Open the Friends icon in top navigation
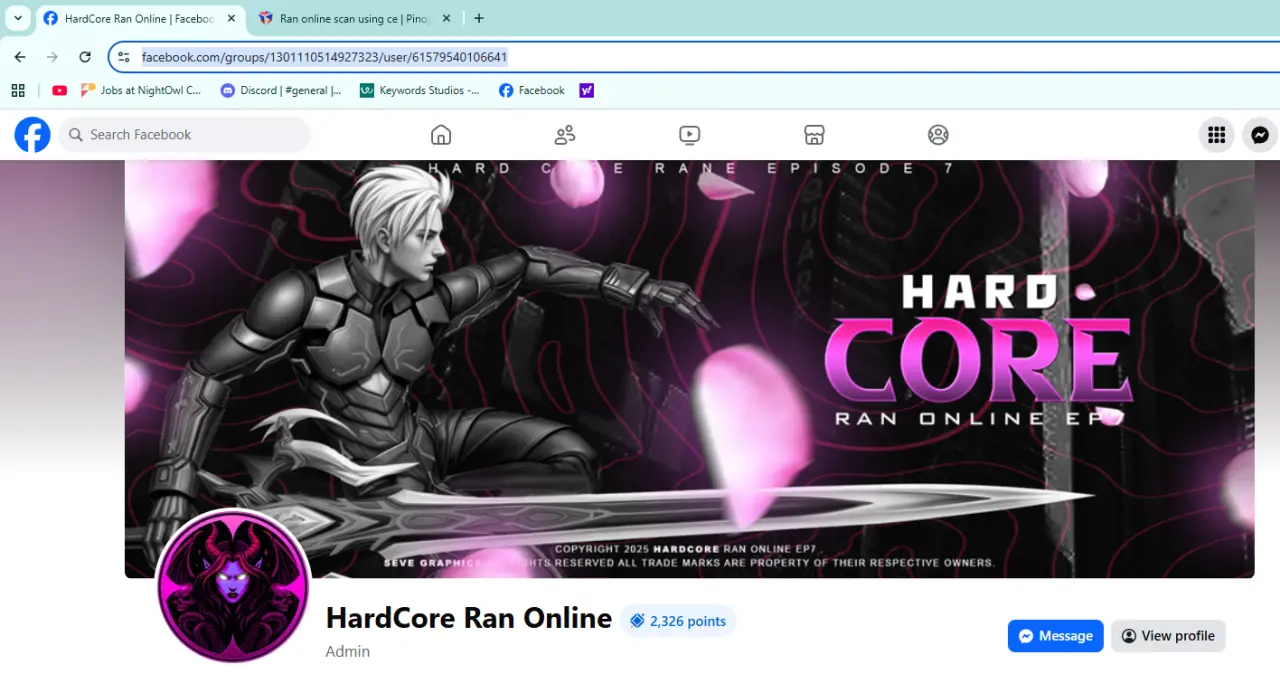This screenshot has width=1280, height=674. (565, 135)
